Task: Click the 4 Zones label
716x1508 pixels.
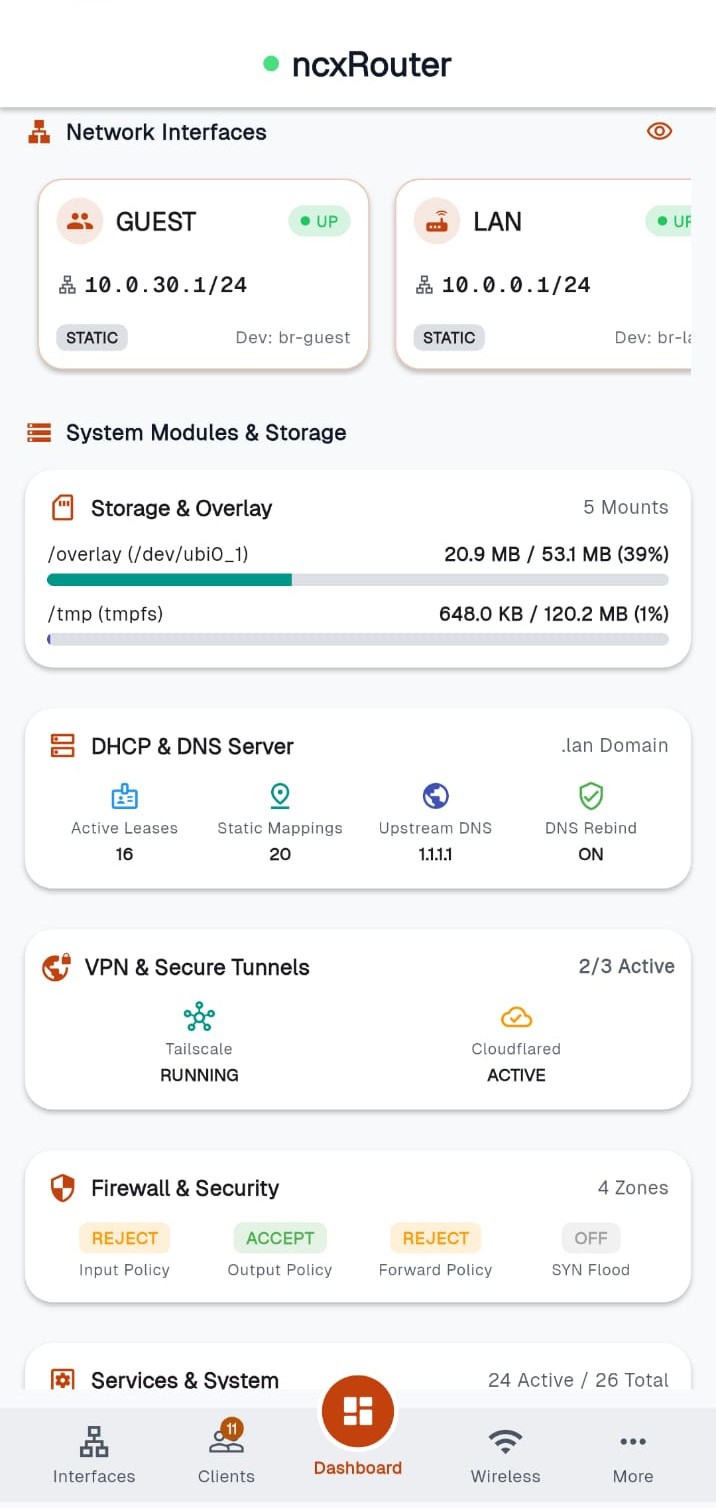Action: point(633,1188)
